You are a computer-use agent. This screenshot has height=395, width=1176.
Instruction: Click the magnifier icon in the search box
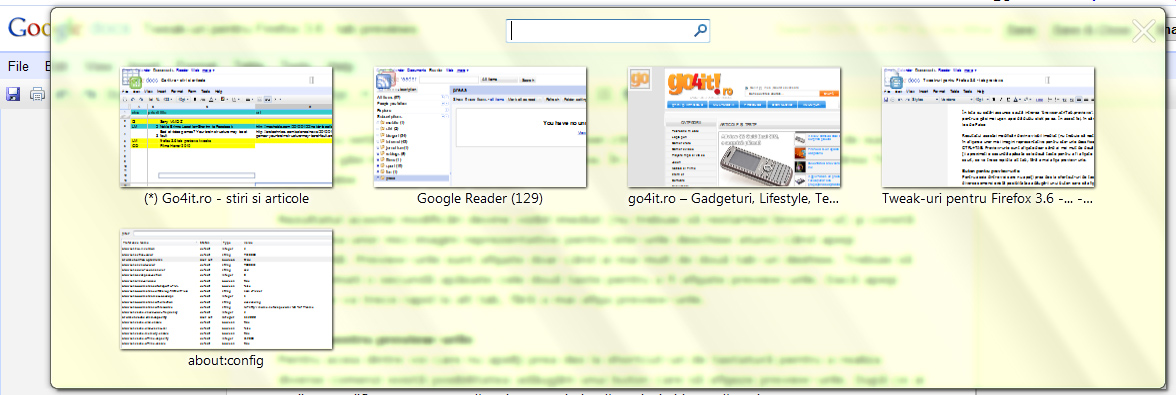(x=700, y=31)
